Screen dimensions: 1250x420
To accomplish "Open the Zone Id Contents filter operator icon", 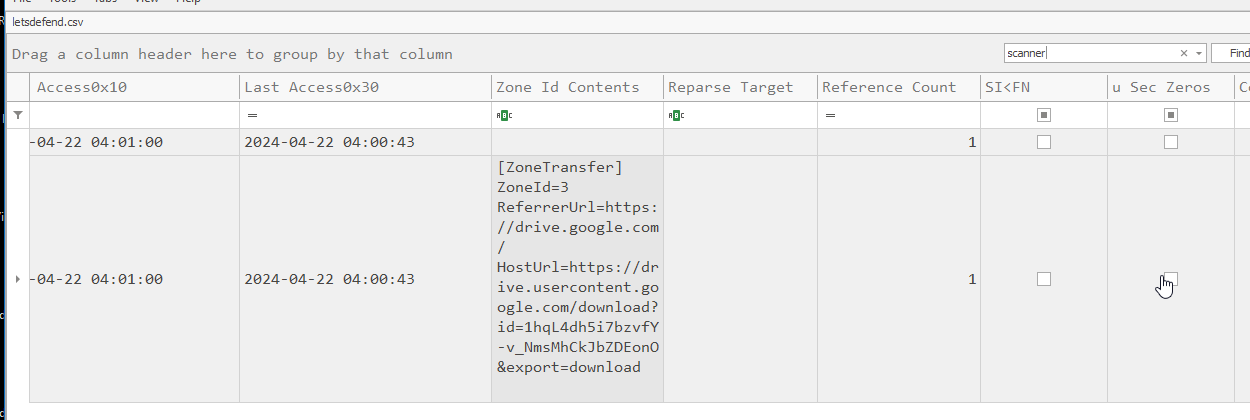I will (504, 116).
